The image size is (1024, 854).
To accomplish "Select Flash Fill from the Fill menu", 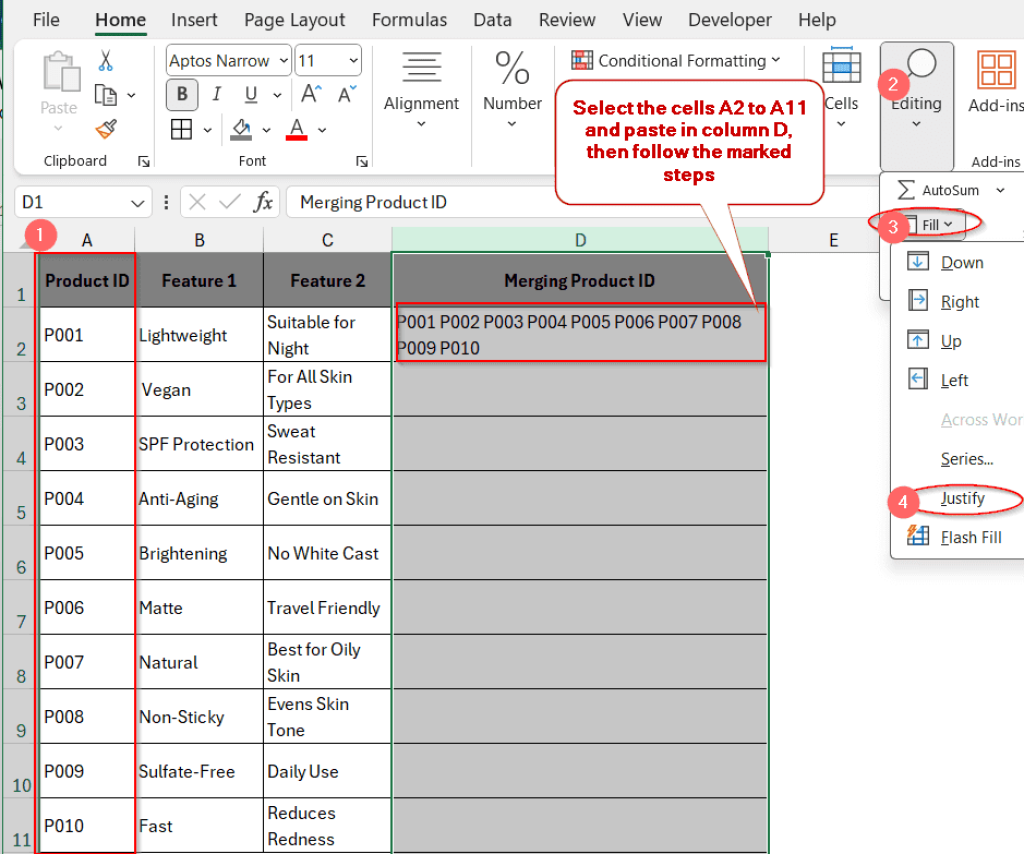I will pos(968,537).
